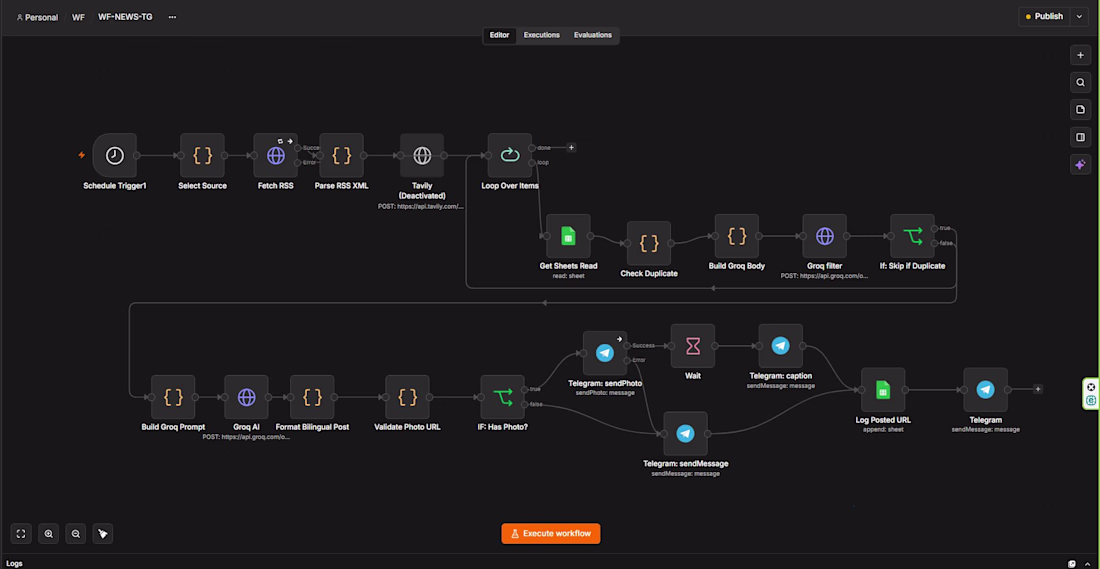Image resolution: width=1100 pixels, height=569 pixels.
Task: Open the Schedule Trigger1 clock node
Action: coord(114,155)
